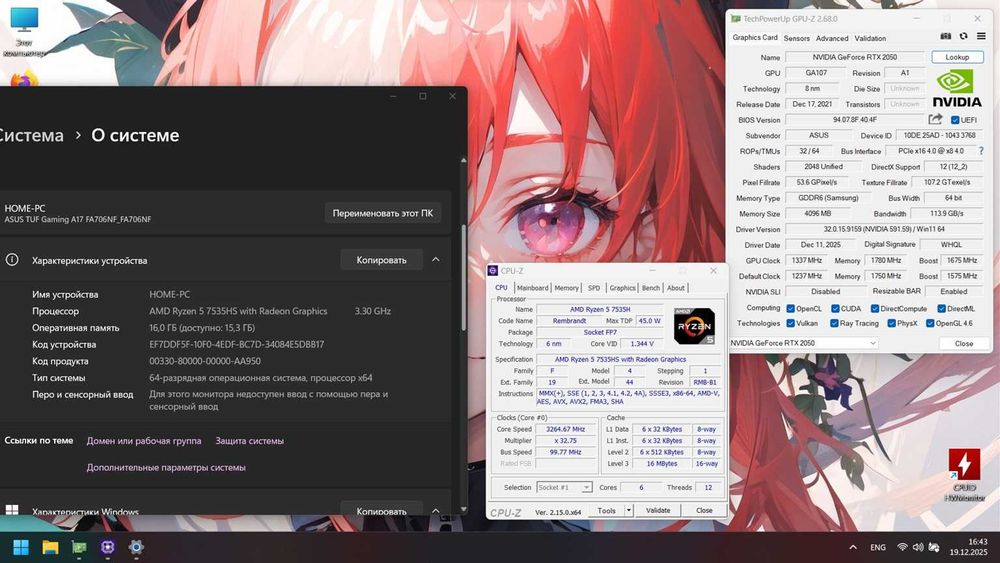Click the CPU-Z title bar icon

(492, 270)
